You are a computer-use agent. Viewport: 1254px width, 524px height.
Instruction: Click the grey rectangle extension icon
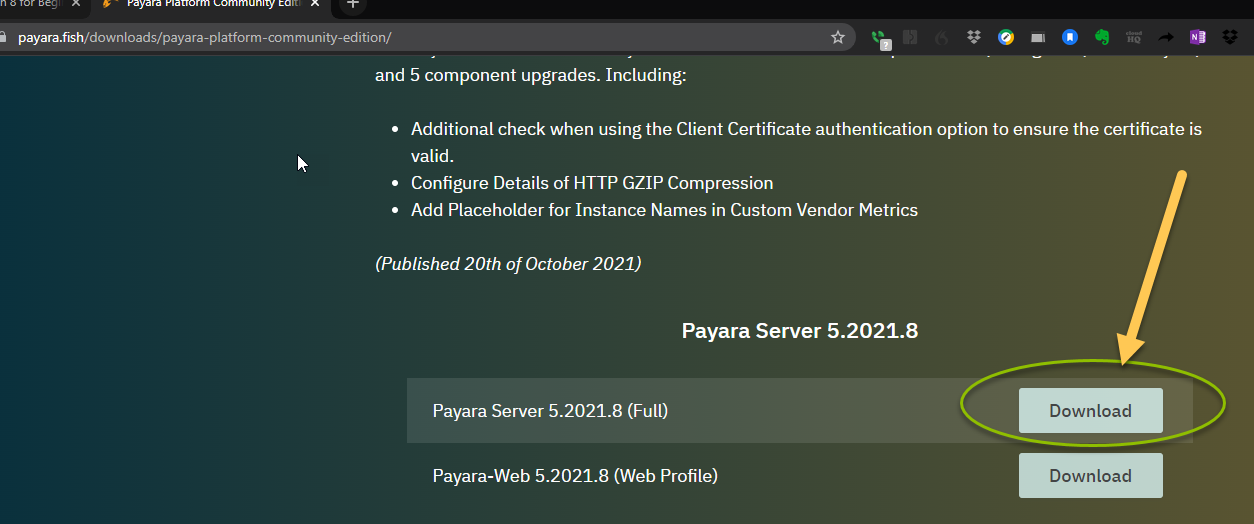[1038, 37]
